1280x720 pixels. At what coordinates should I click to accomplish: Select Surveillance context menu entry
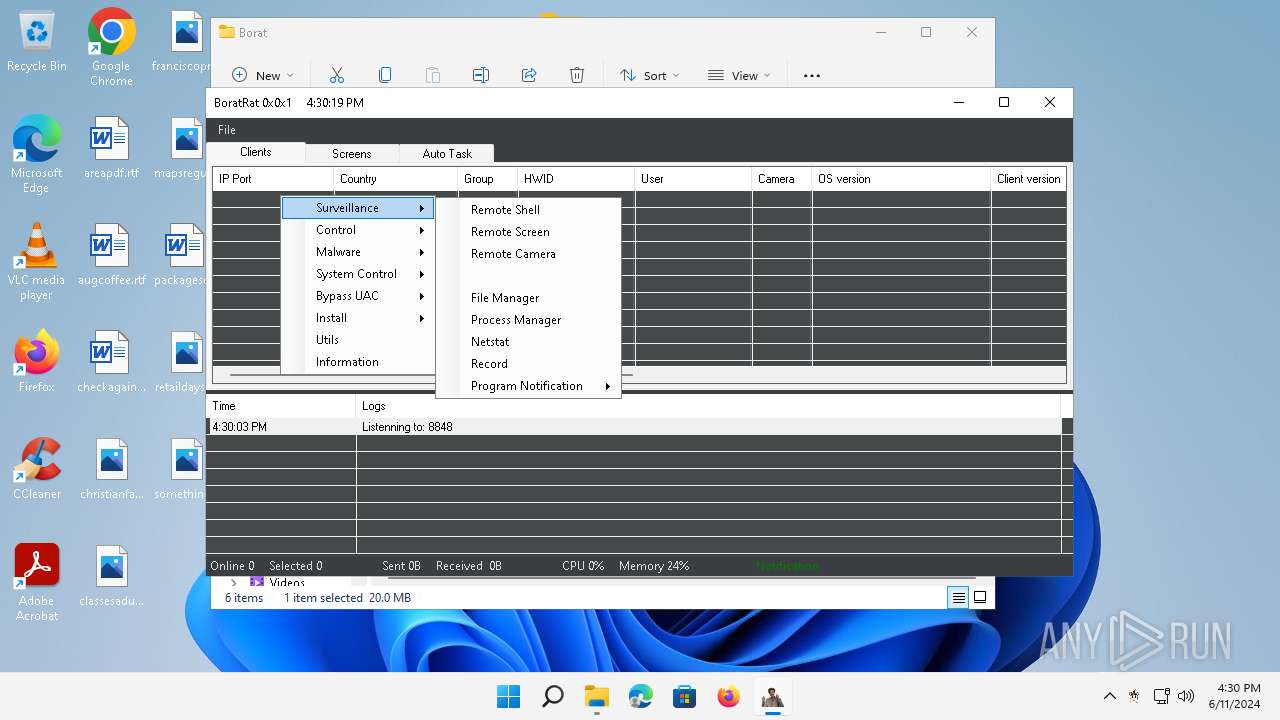pyautogui.click(x=358, y=208)
